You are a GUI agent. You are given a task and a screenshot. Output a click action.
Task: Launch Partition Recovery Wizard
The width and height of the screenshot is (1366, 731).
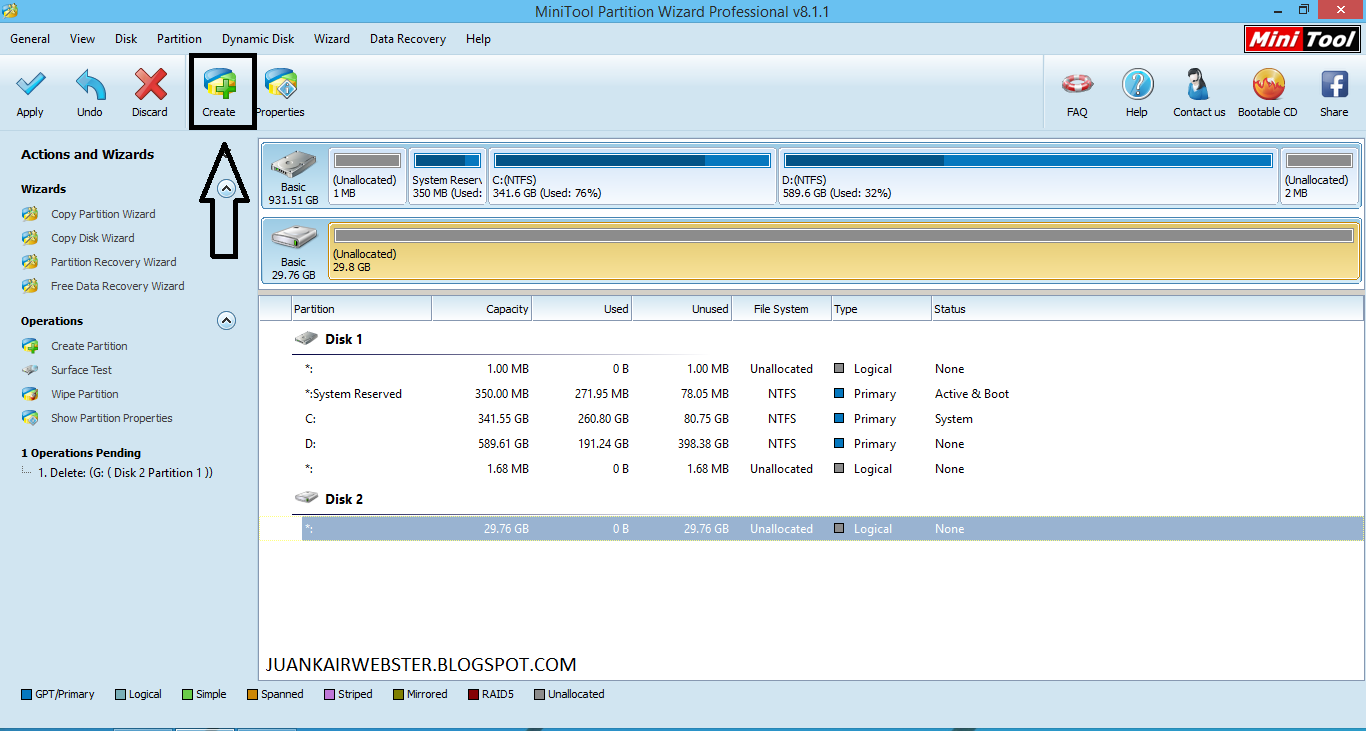114,262
